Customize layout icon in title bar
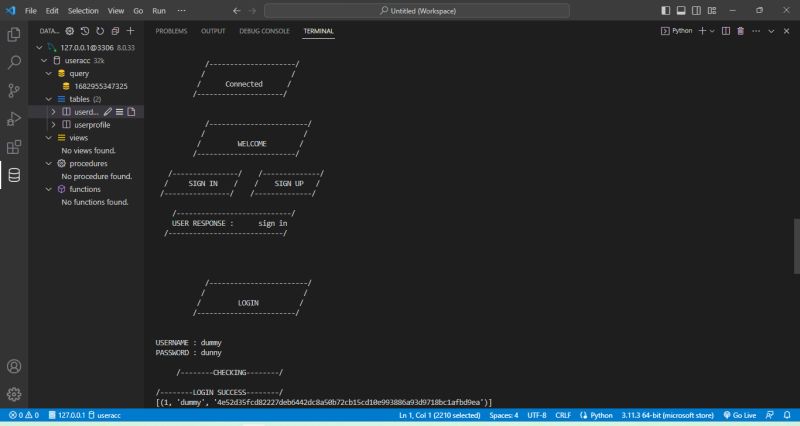The width and height of the screenshot is (800, 426). click(712, 10)
